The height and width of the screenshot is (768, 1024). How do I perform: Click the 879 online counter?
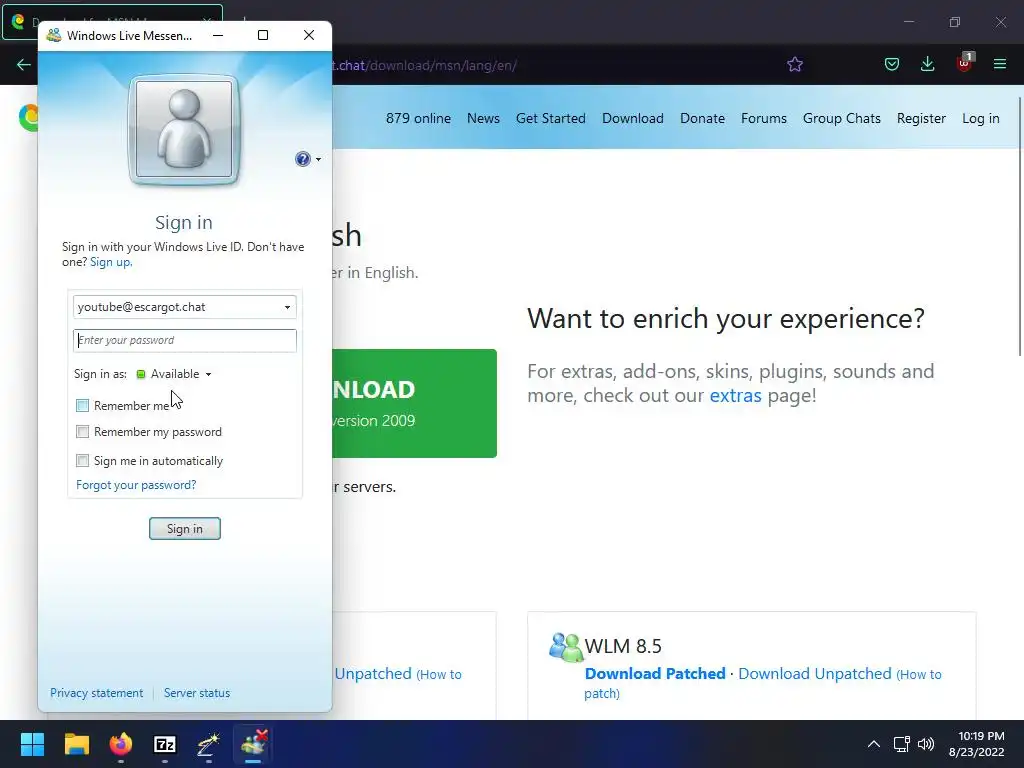tap(418, 118)
